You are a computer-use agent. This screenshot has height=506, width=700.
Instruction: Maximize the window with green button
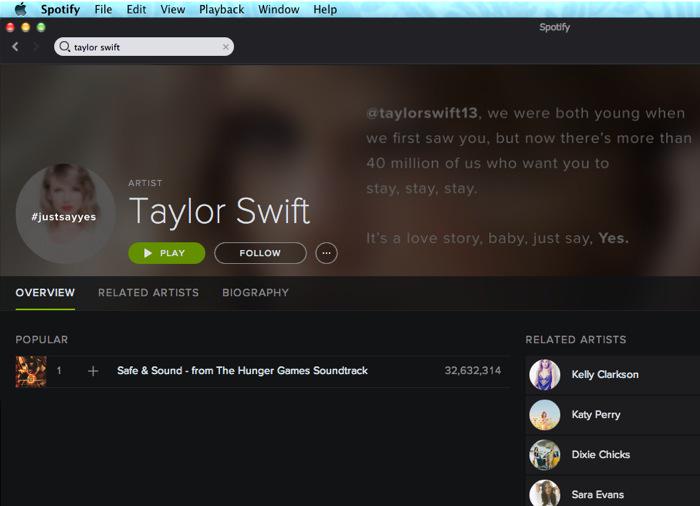[x=41, y=27]
